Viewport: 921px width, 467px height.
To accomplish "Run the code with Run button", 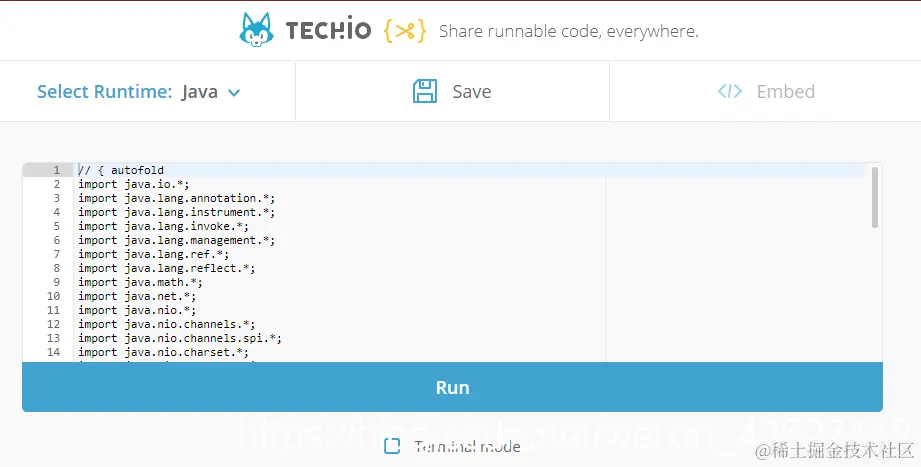I will [x=452, y=387].
